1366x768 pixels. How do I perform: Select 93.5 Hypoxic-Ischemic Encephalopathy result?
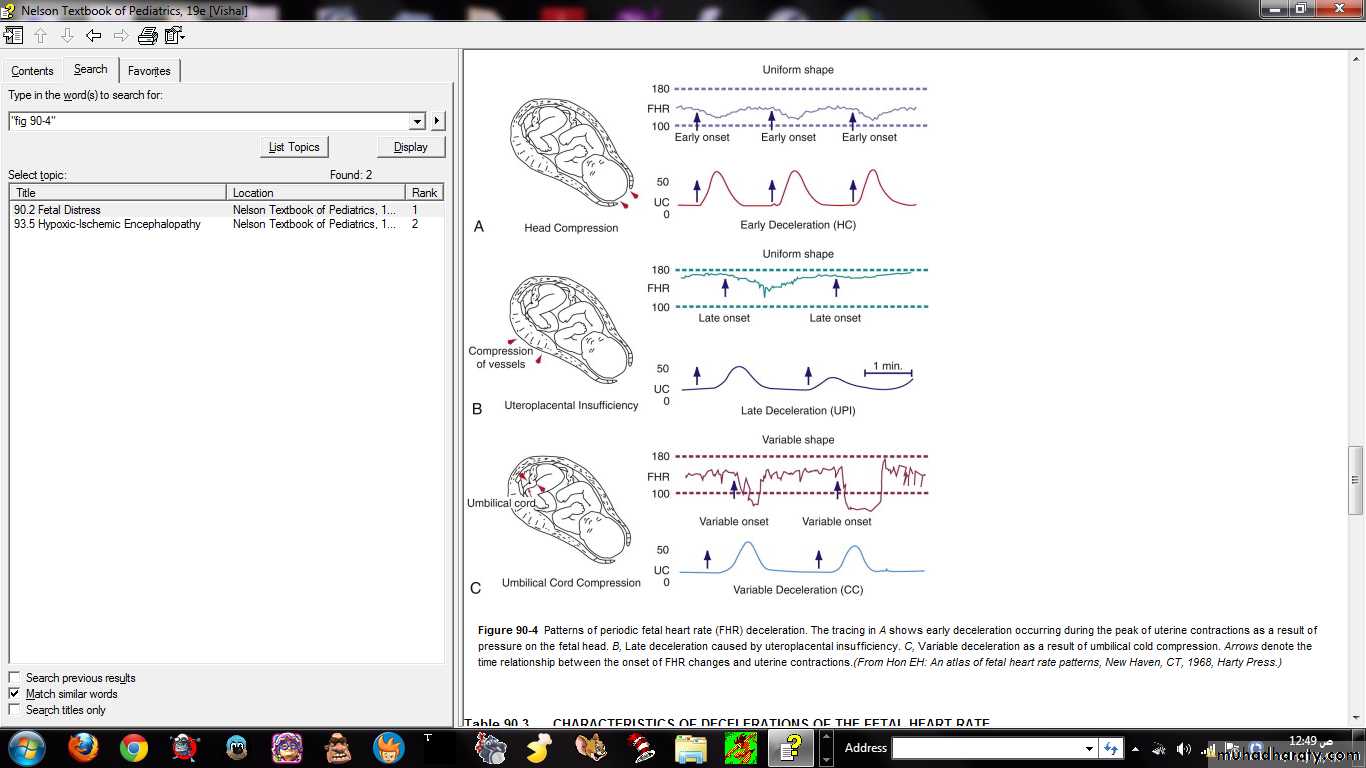pos(107,224)
